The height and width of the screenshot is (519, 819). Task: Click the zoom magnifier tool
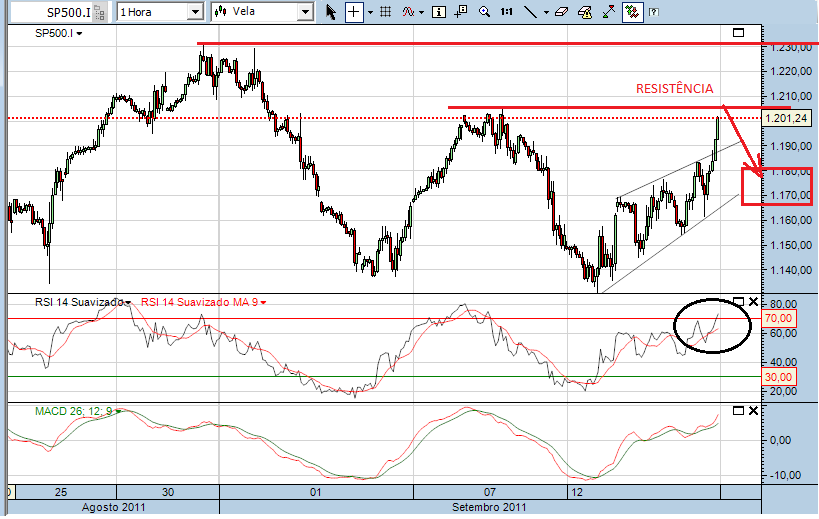coord(484,12)
